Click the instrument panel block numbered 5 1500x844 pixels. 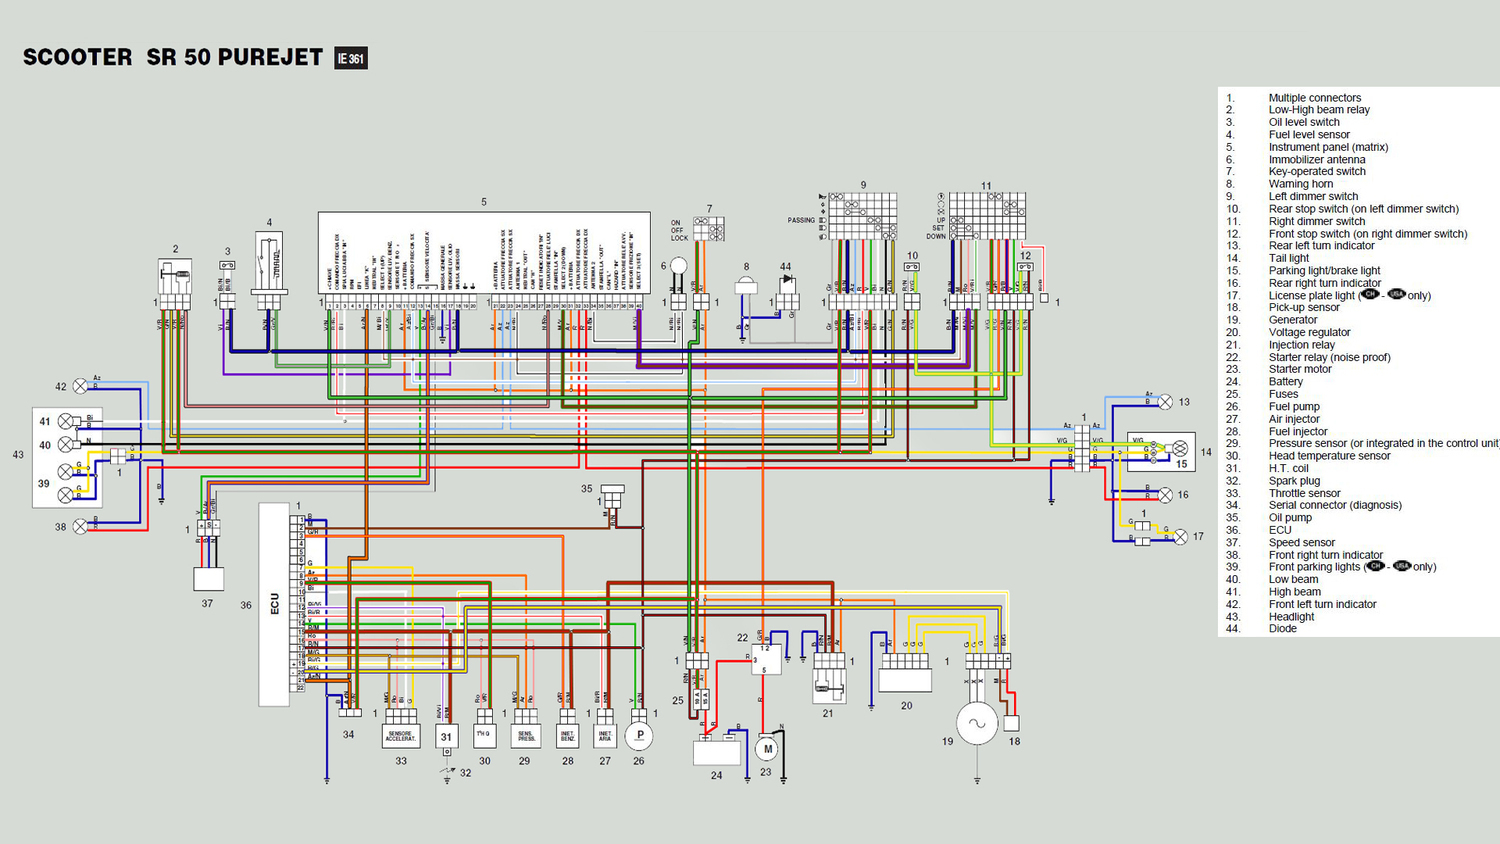click(484, 253)
